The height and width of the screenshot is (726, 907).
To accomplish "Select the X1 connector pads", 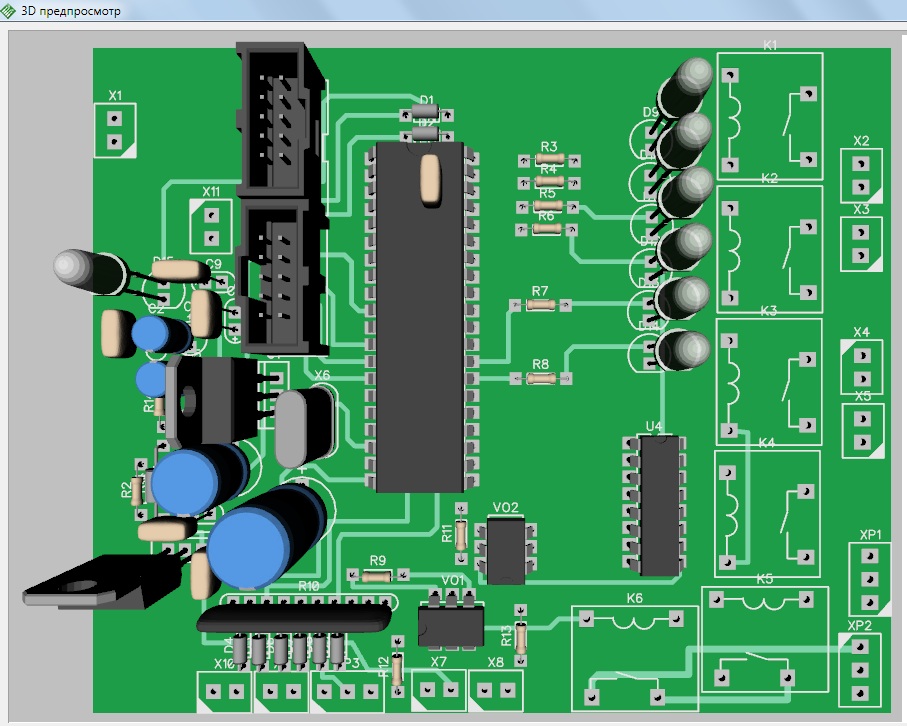I will coord(114,130).
